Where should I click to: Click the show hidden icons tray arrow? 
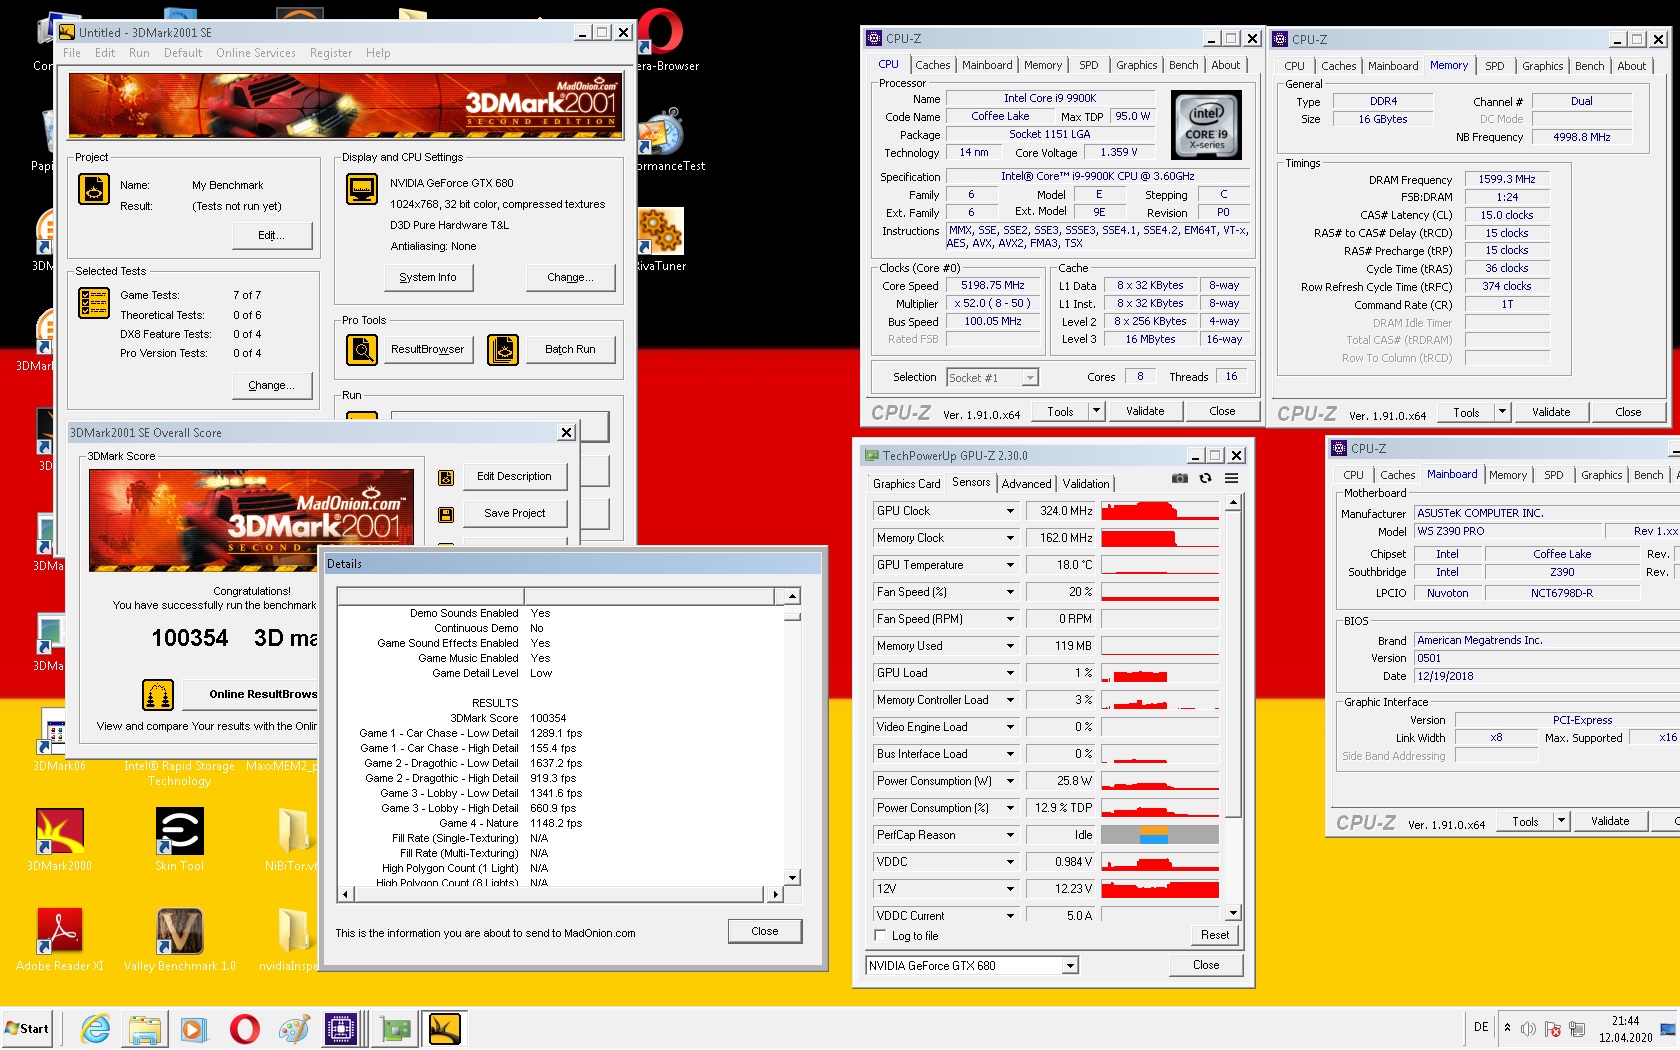click(x=1507, y=1028)
